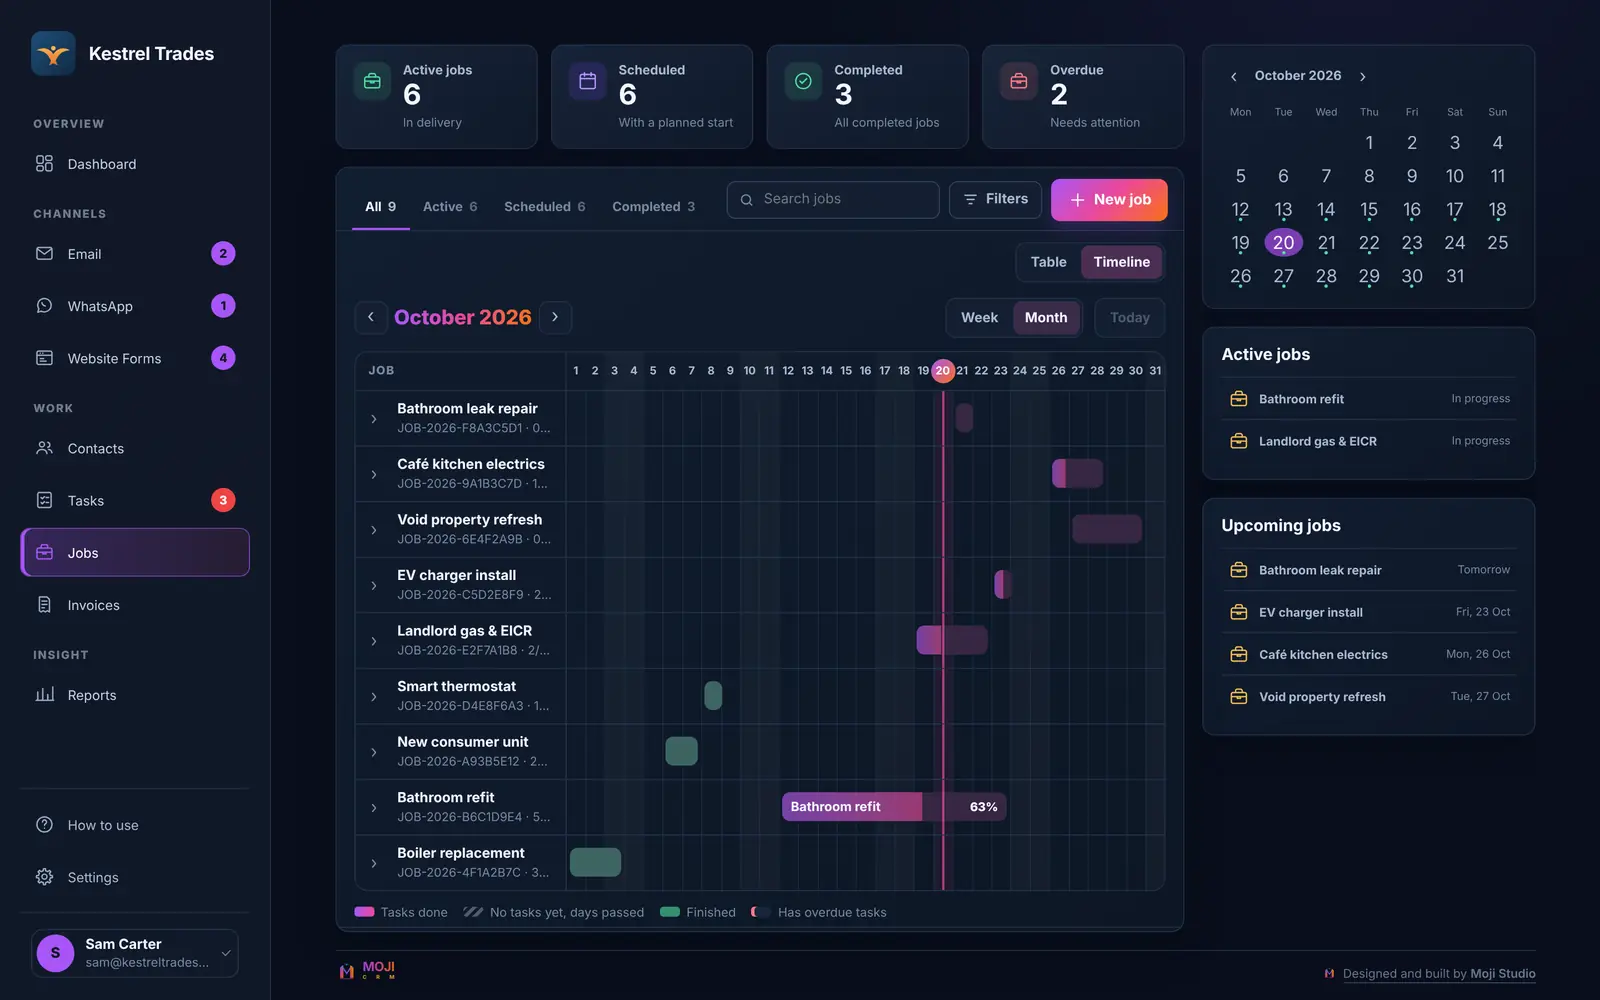Switch to Timeline view
This screenshot has height=1000, width=1600.
pyautogui.click(x=1121, y=262)
